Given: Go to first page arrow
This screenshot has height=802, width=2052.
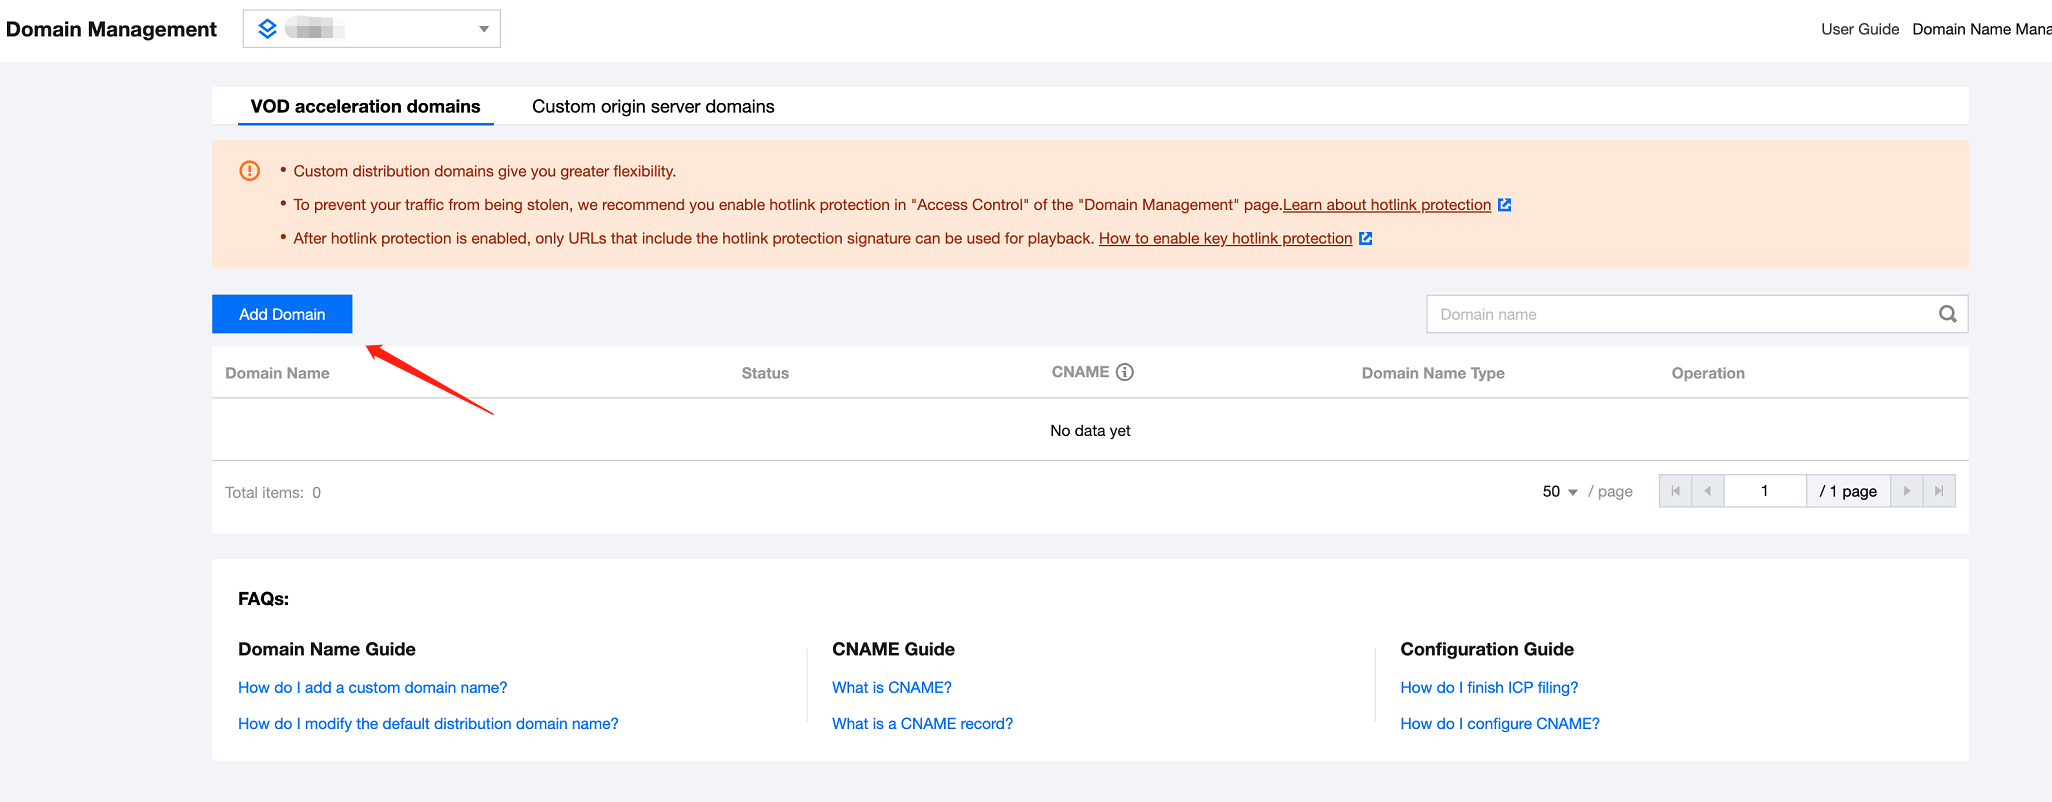Looking at the screenshot, I should [1675, 491].
